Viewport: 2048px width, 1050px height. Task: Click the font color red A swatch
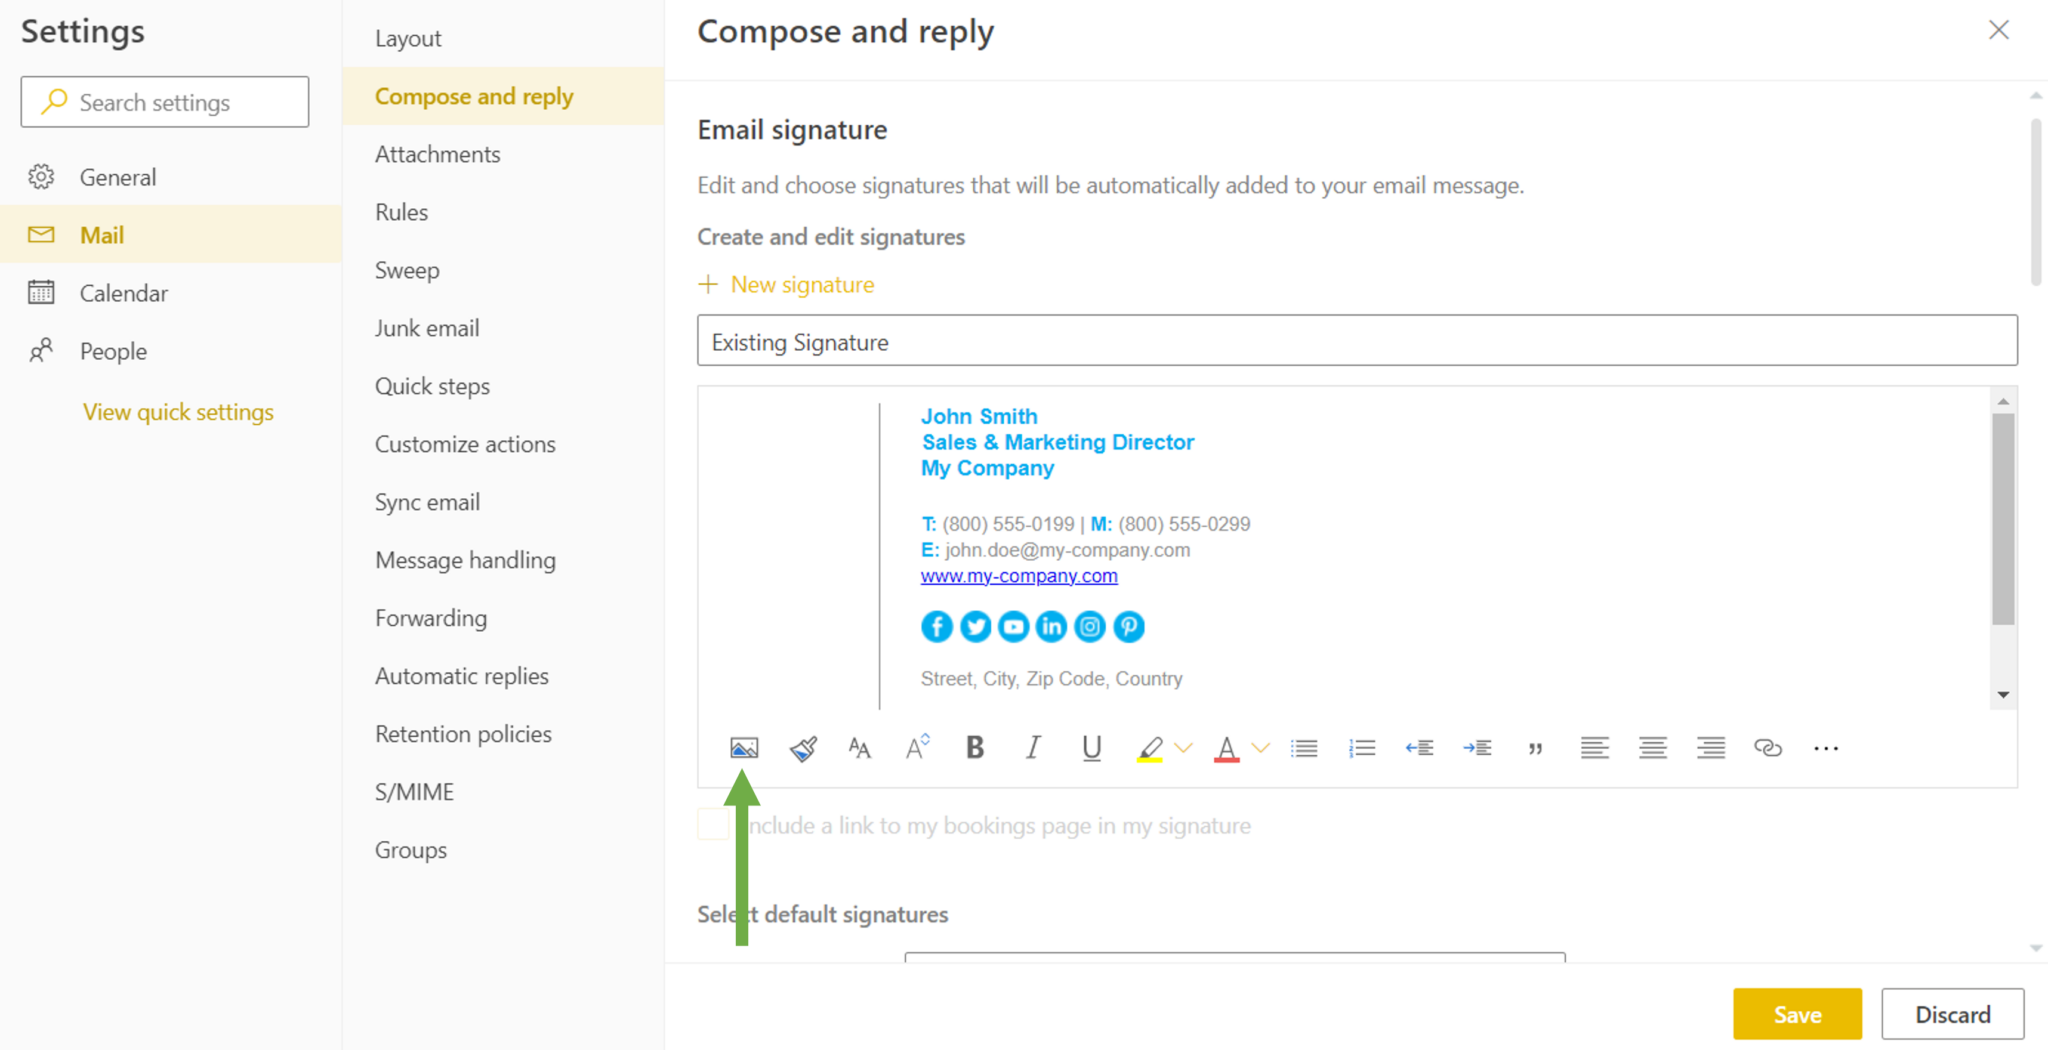(x=1227, y=748)
